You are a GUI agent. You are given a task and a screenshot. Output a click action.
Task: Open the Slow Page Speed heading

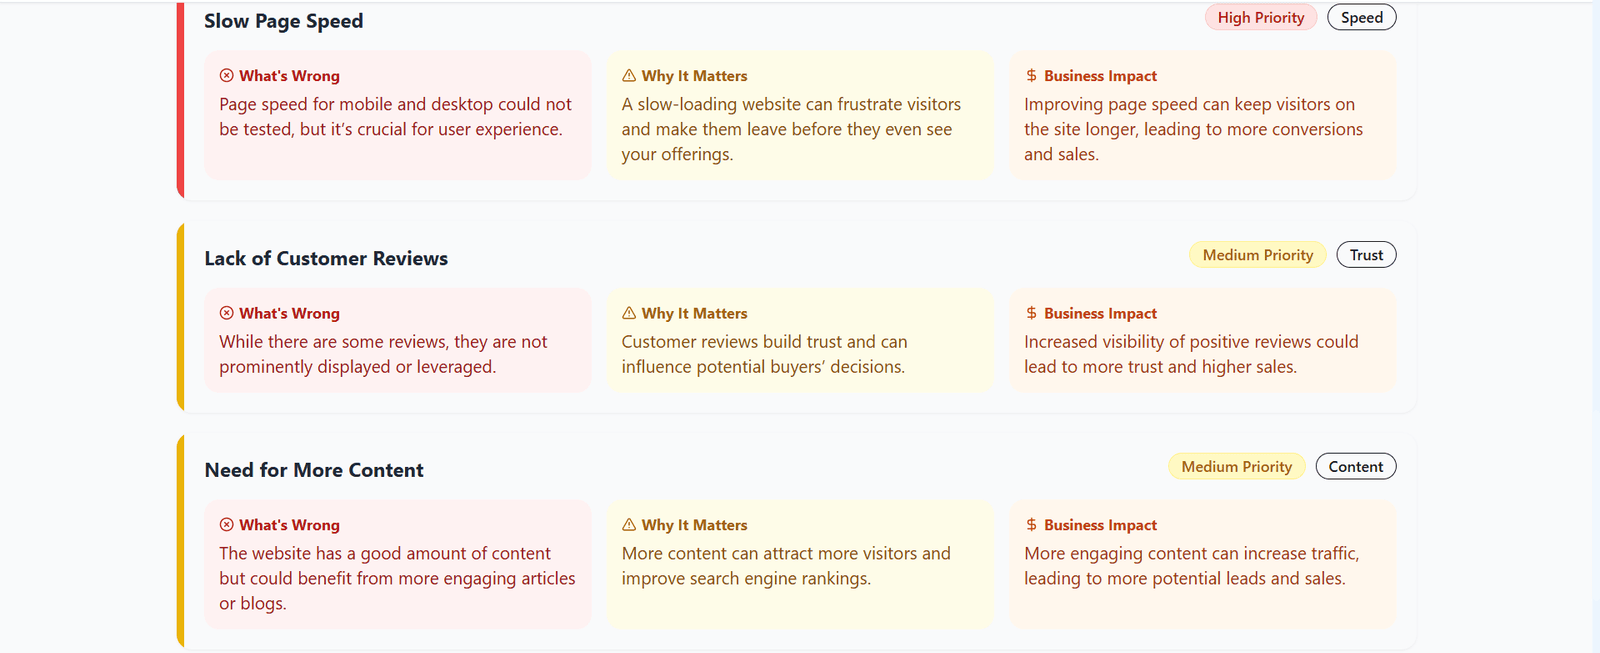tap(283, 20)
